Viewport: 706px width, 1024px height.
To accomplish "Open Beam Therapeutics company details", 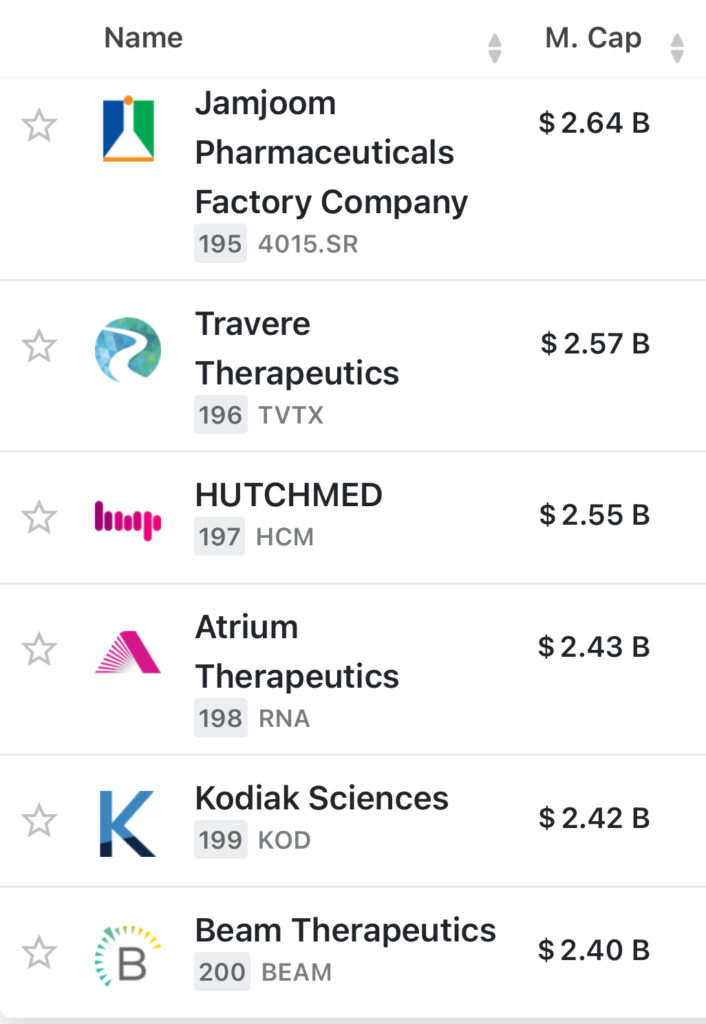I will point(345,930).
